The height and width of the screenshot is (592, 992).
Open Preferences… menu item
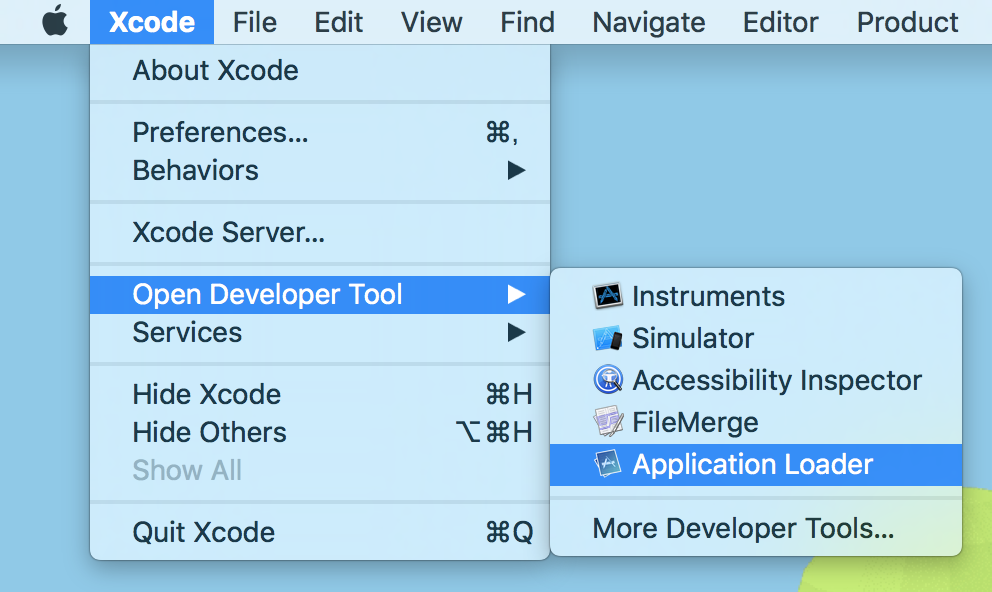click(320, 132)
